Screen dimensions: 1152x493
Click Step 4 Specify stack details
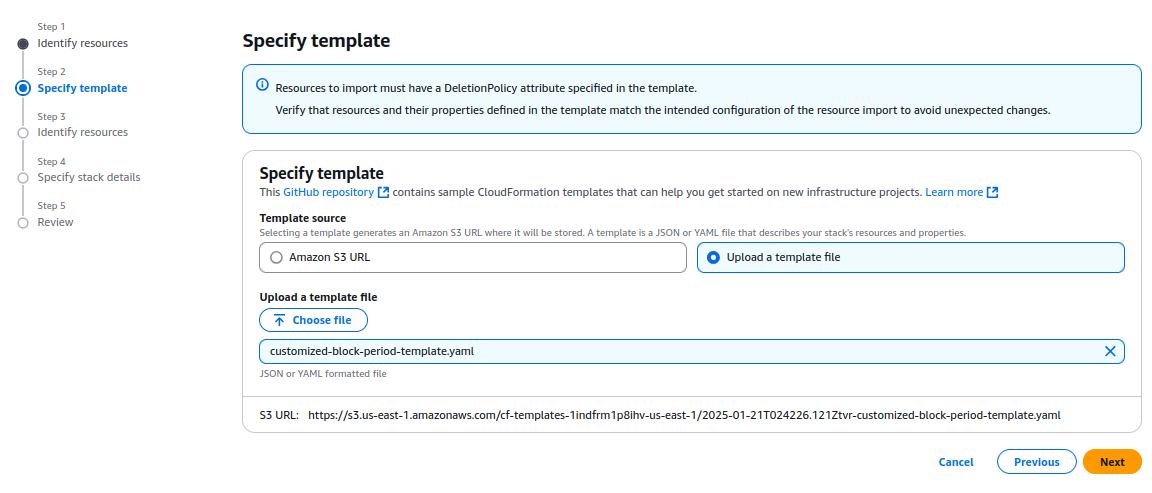point(89,177)
